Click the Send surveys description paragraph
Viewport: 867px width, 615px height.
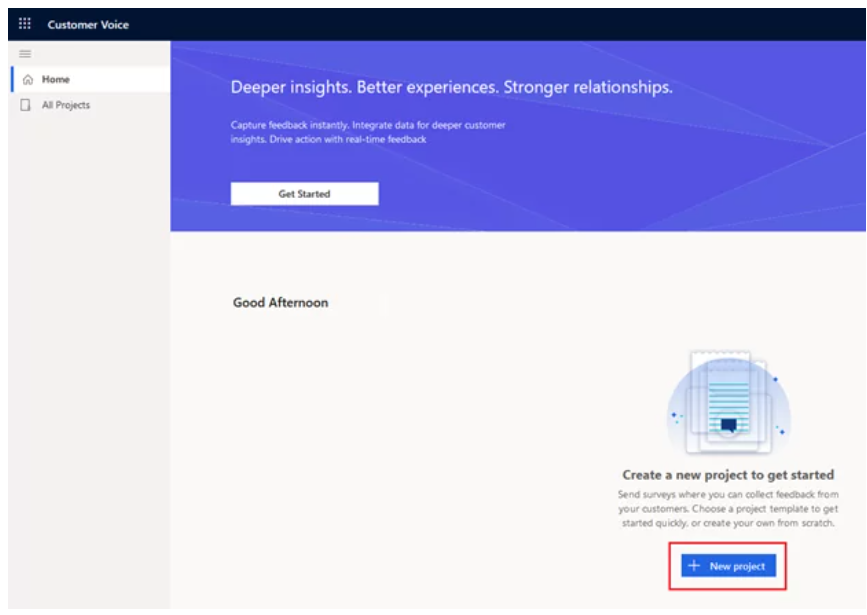[x=728, y=508]
